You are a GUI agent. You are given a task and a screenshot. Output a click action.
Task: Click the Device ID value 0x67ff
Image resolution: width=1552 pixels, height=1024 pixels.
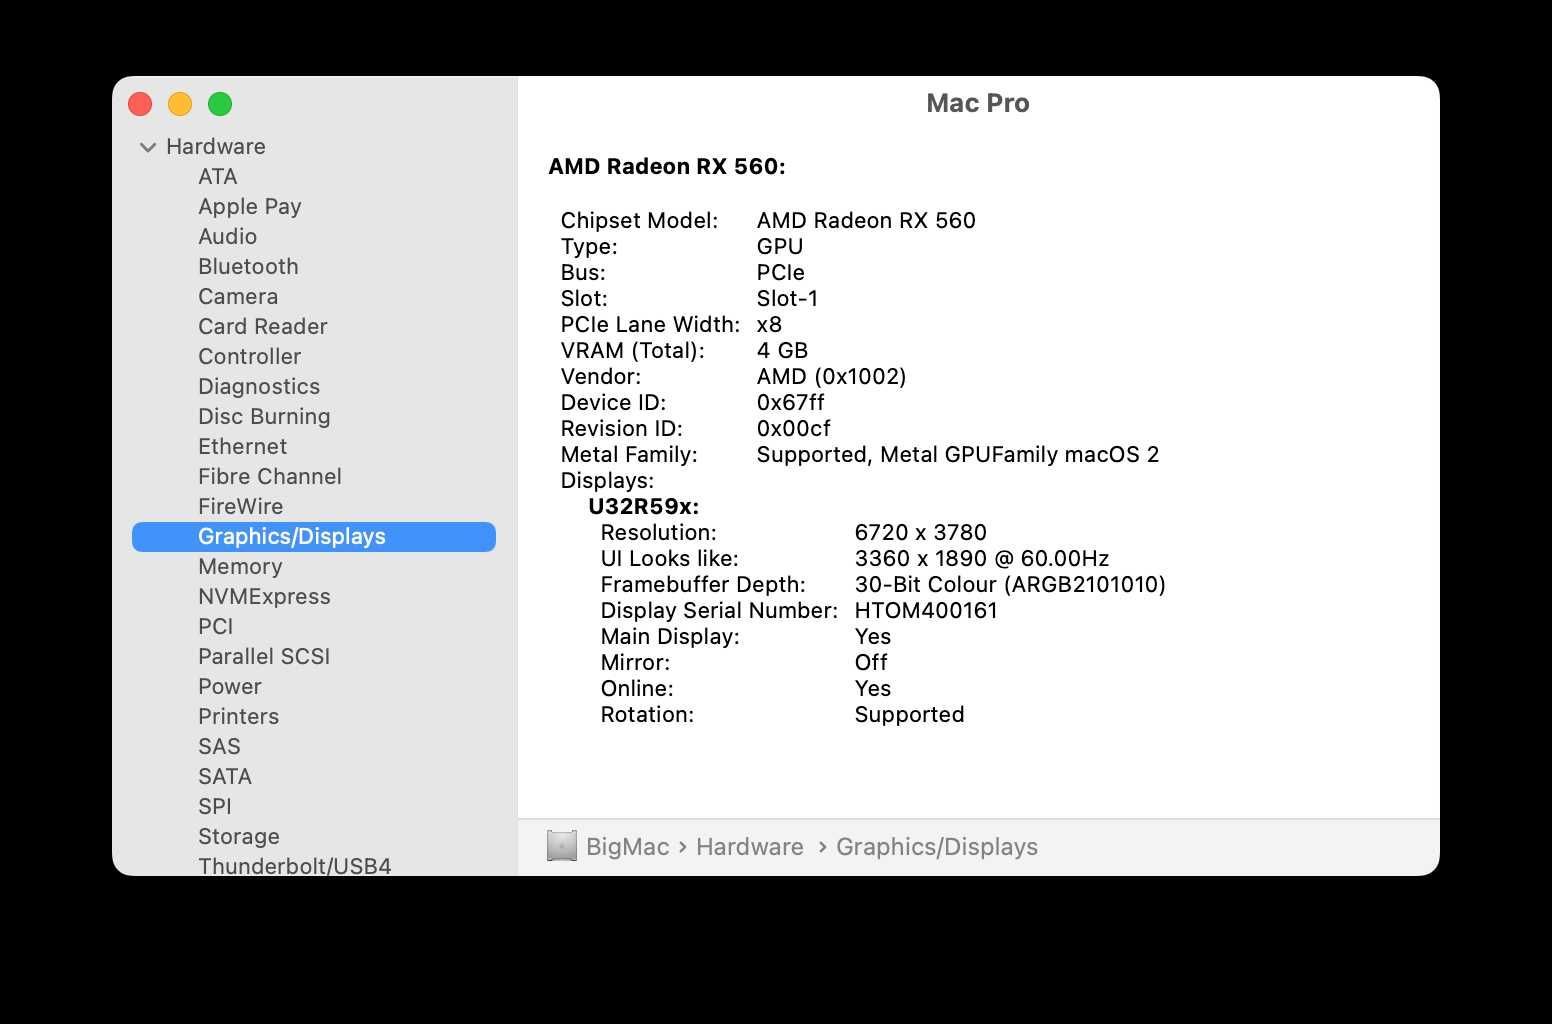791,402
